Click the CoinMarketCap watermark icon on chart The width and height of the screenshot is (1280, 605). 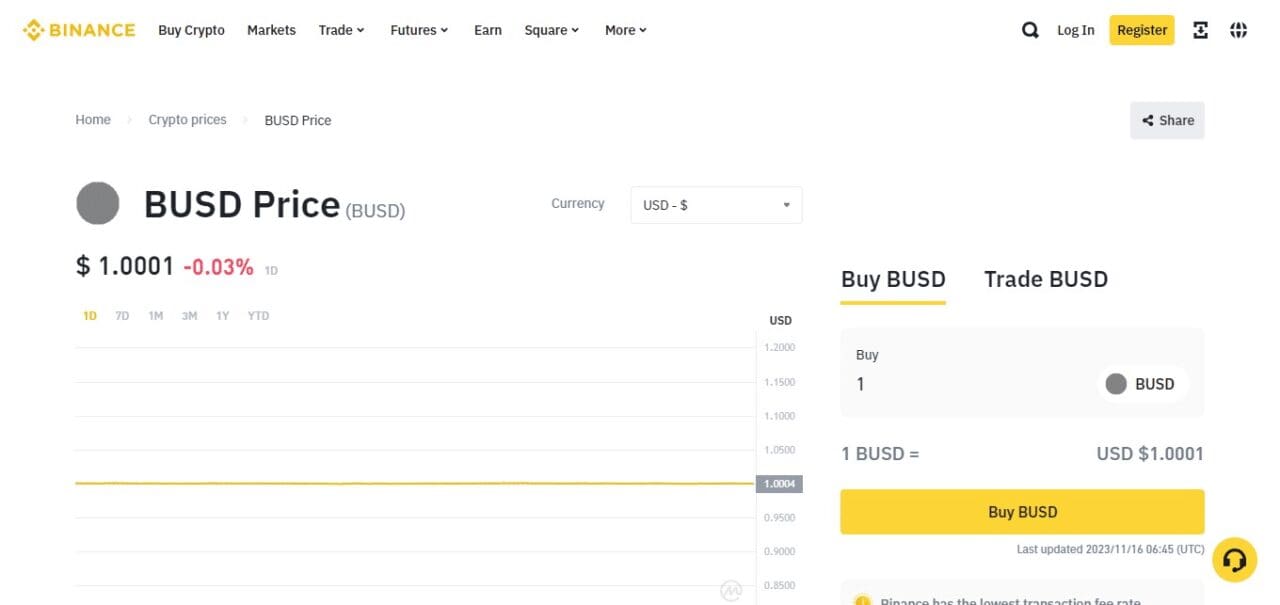[732, 591]
